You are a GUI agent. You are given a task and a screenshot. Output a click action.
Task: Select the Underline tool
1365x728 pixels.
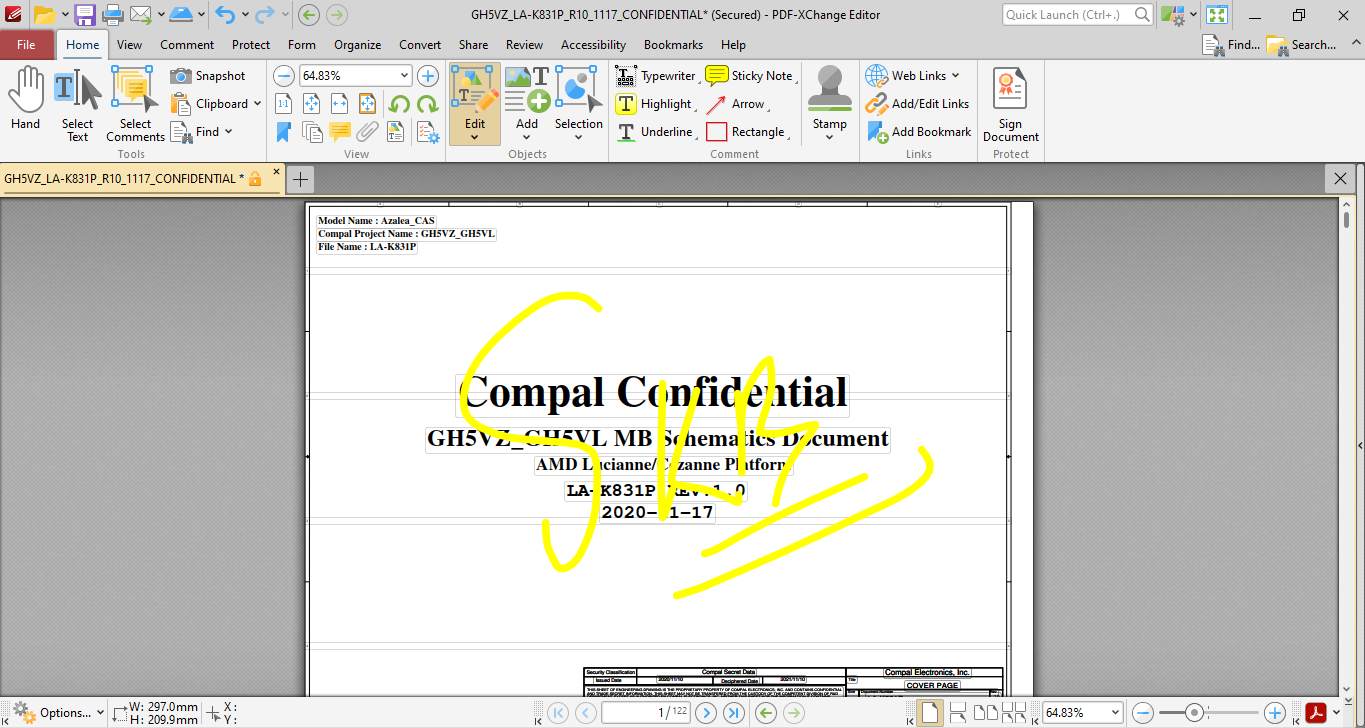655,132
